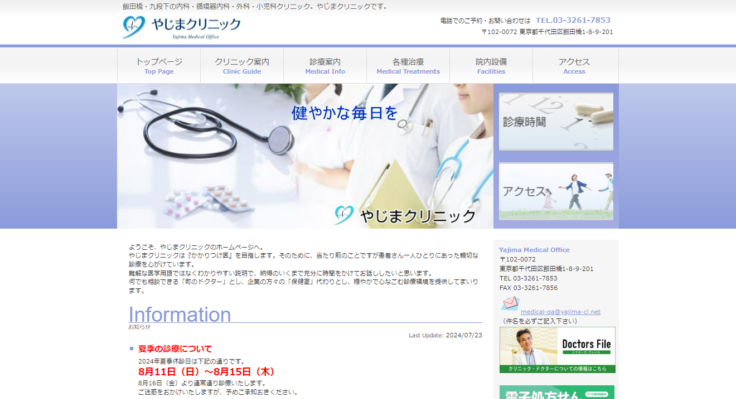
Task: Open the 電子処方せん green banner
Action: point(557,392)
